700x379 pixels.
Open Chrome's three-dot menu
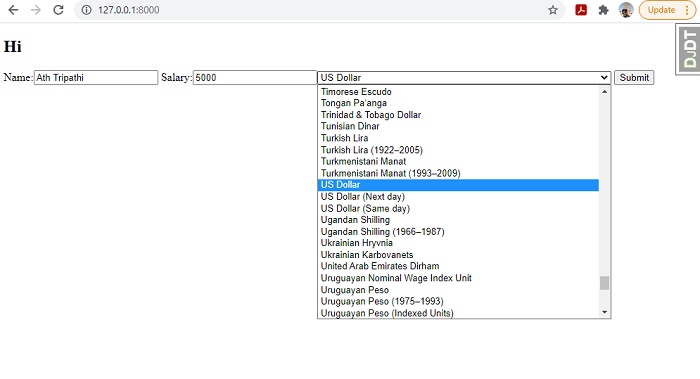click(x=687, y=10)
